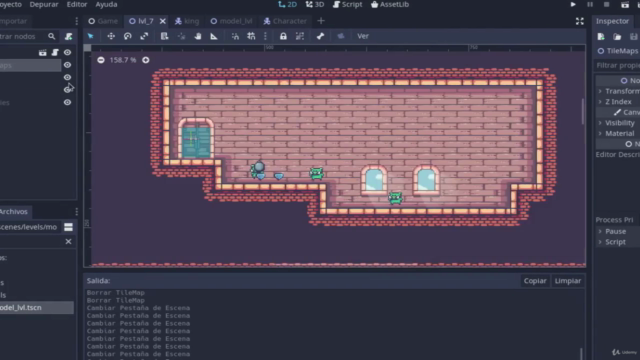Expand the Z Index section
This screenshot has width=640, height=360.
coord(618,102)
